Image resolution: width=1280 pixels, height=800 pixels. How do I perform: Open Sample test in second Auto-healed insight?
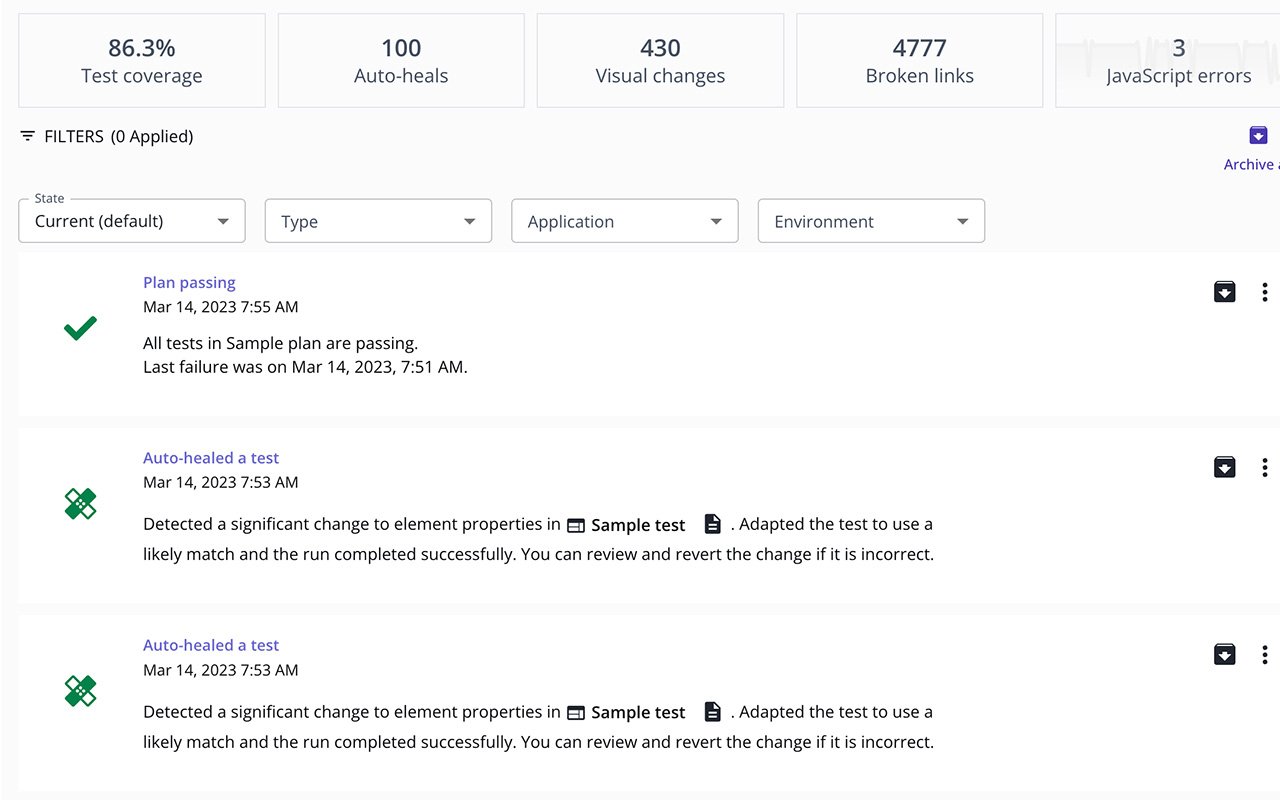pyautogui.click(x=637, y=713)
